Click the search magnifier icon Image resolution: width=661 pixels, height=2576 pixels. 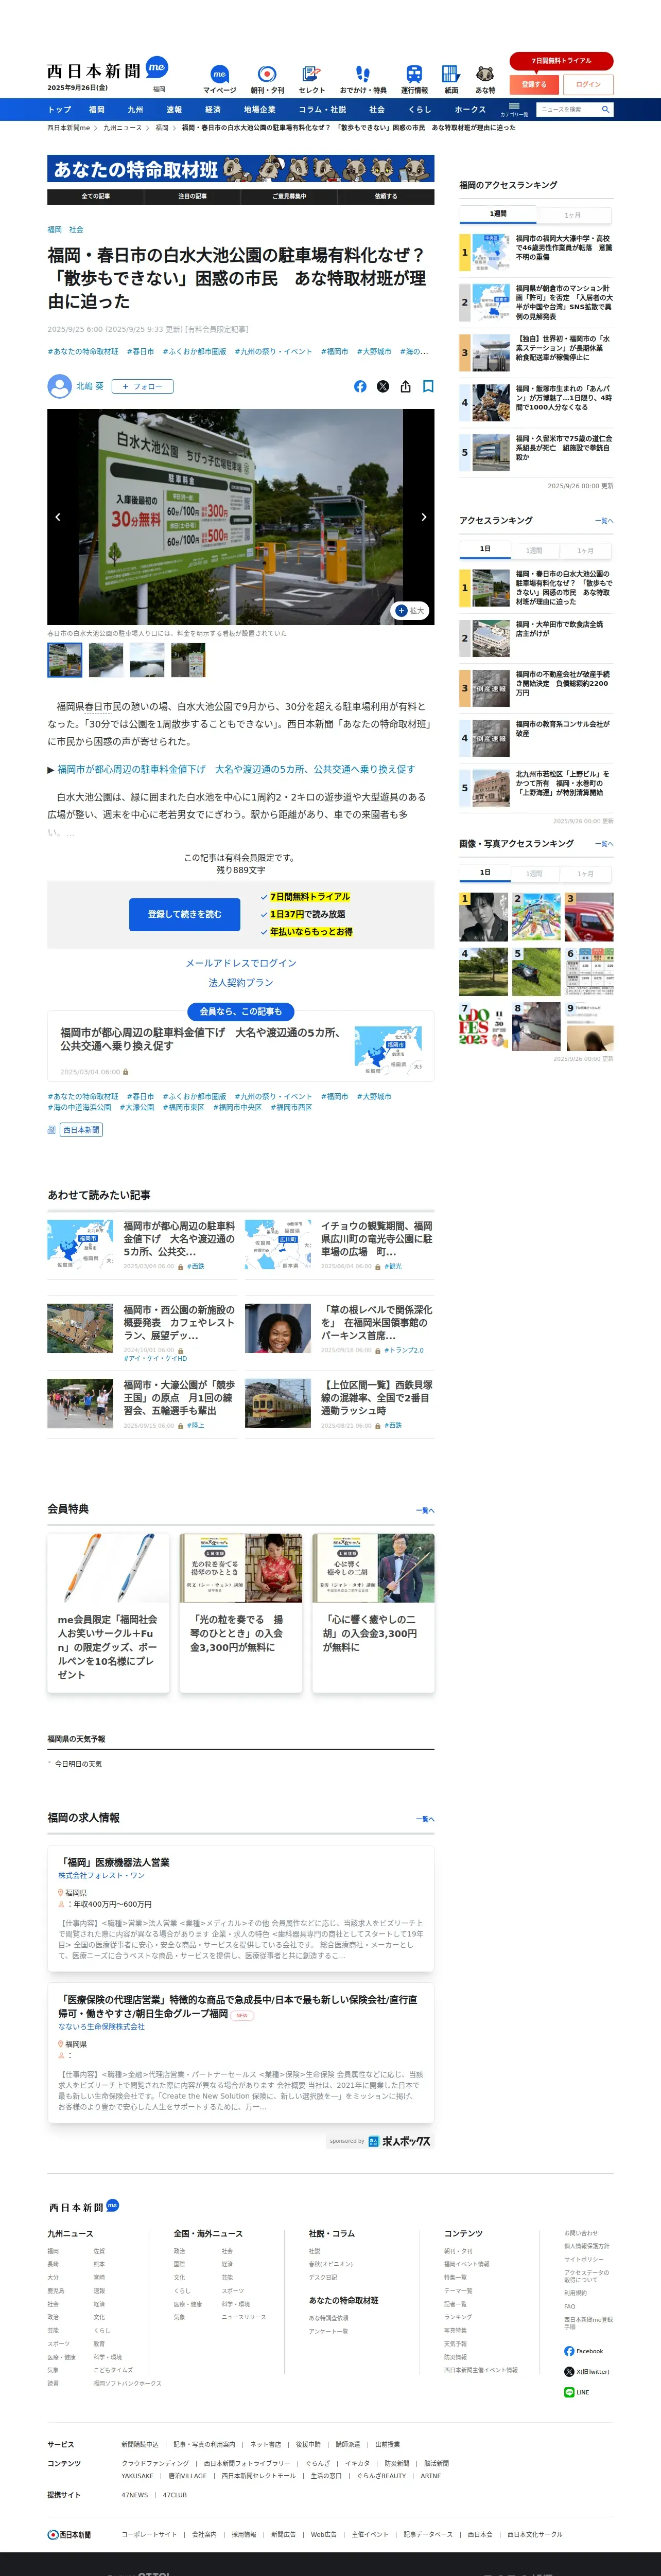point(605,109)
